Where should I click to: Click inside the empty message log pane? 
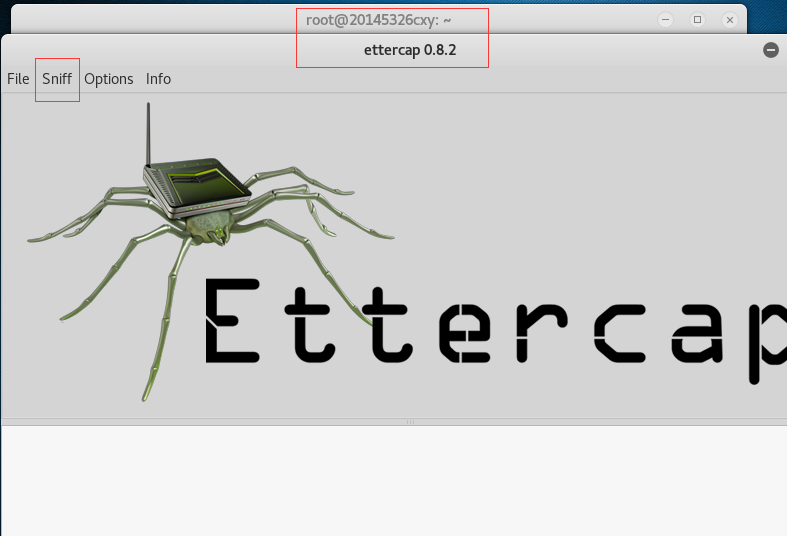click(394, 481)
